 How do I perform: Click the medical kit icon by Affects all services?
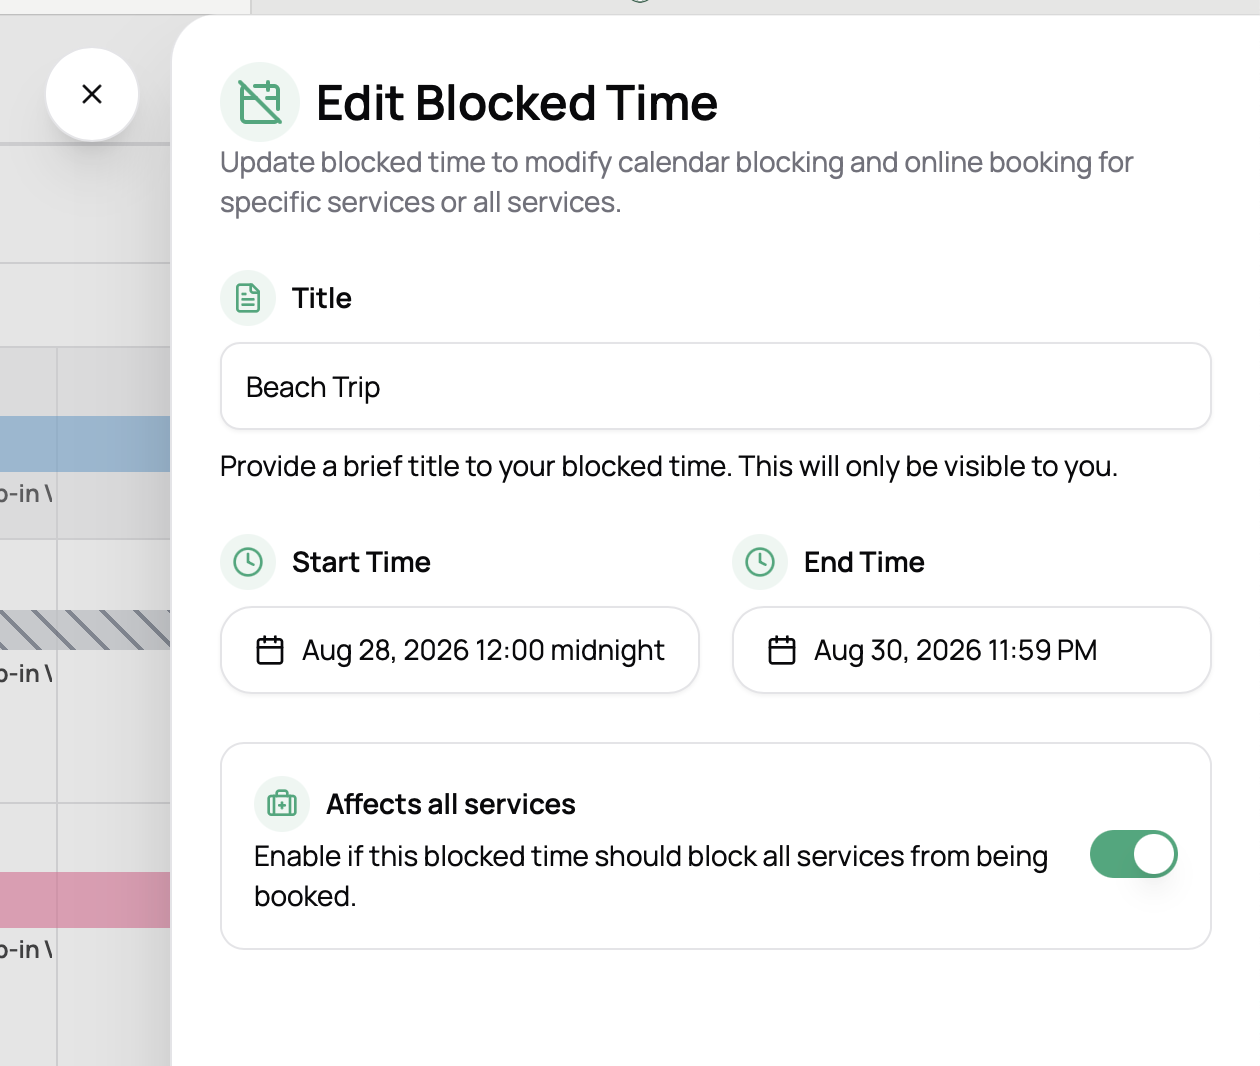(282, 804)
